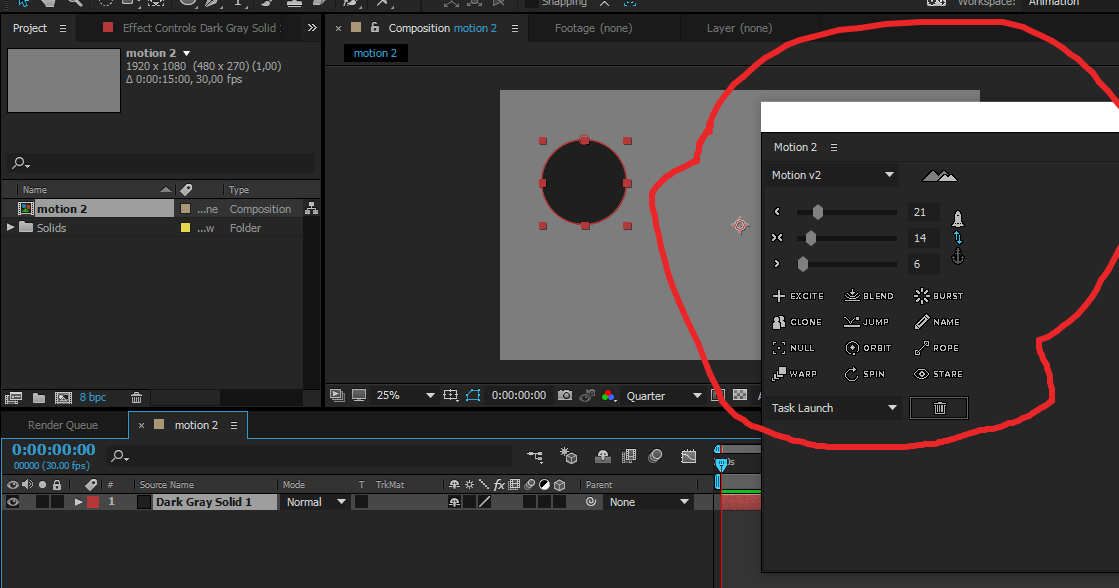Switch to the Render Queue tab

[63, 425]
